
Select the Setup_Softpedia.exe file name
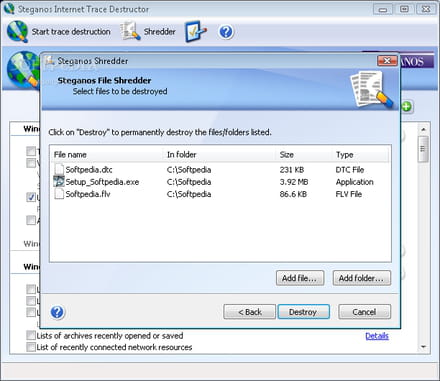[102, 182]
